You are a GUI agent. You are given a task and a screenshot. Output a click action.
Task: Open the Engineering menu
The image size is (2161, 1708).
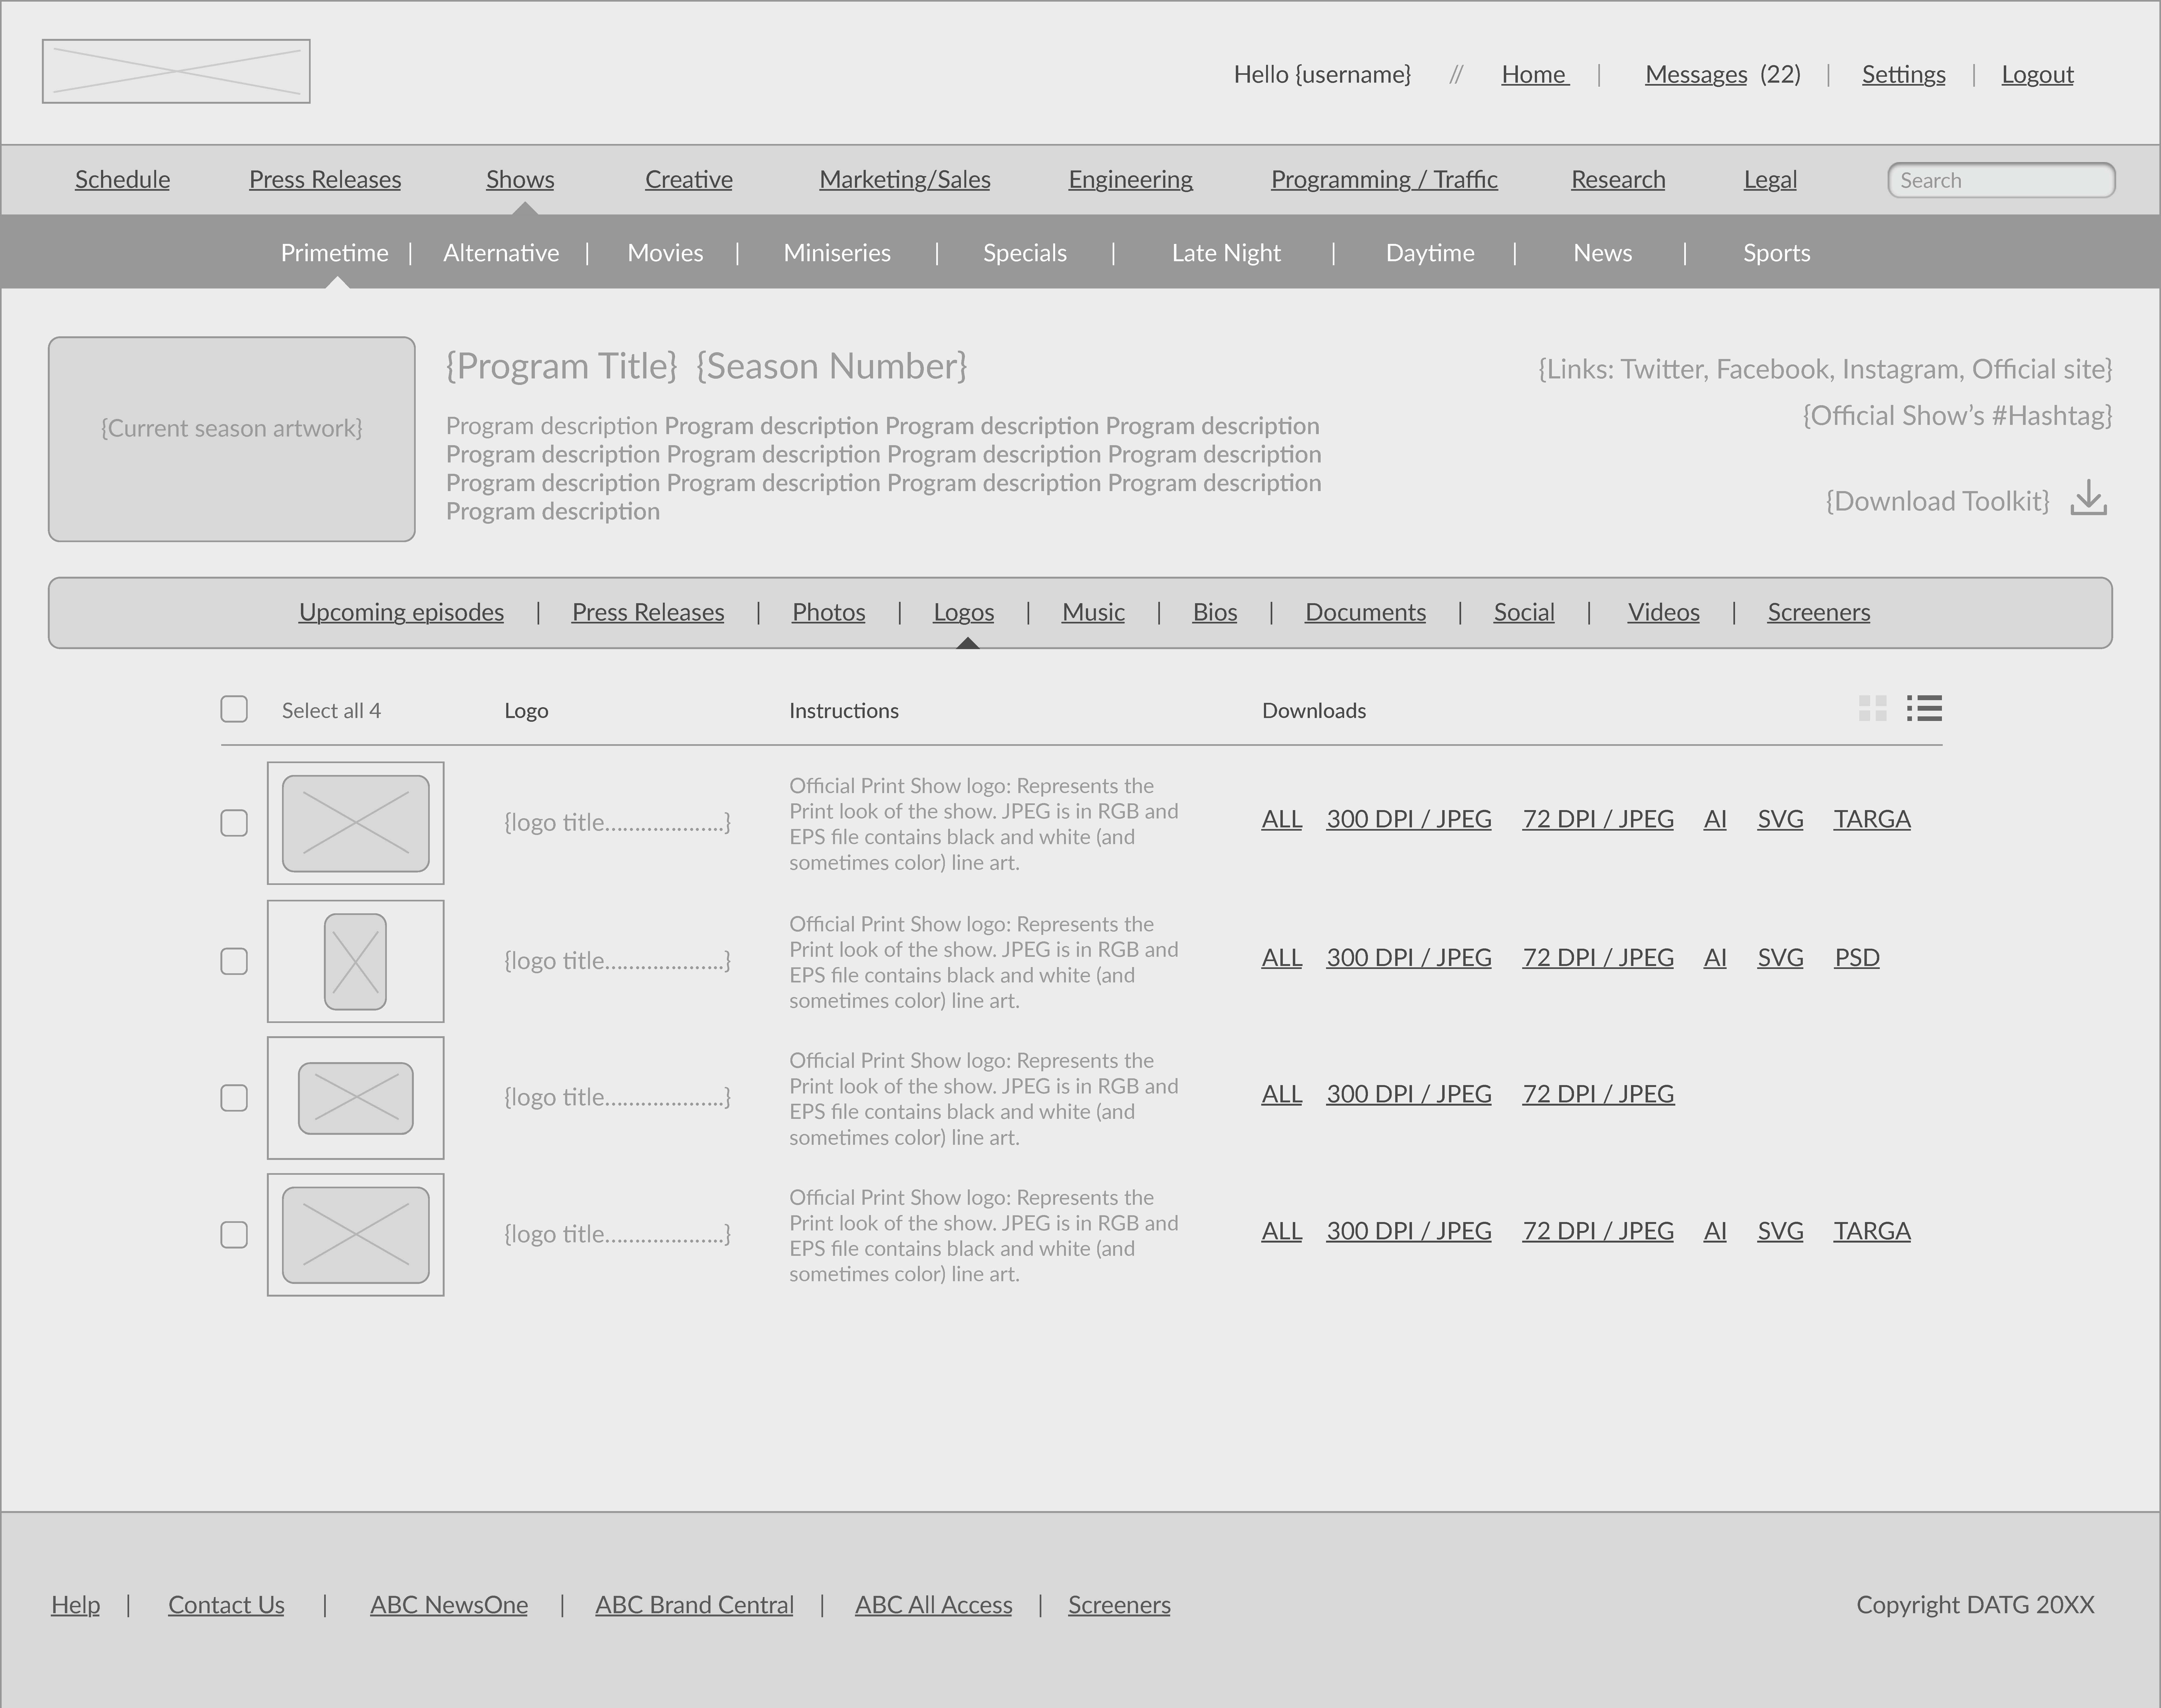coord(1131,180)
